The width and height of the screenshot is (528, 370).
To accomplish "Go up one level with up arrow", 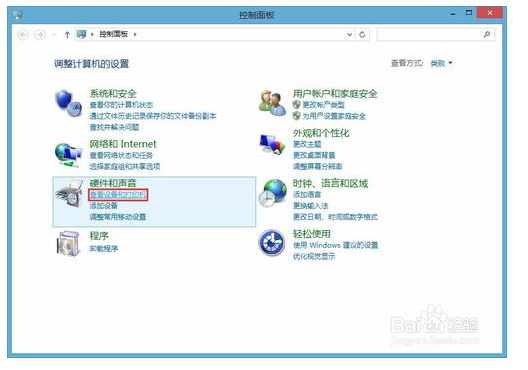I will pos(67,35).
